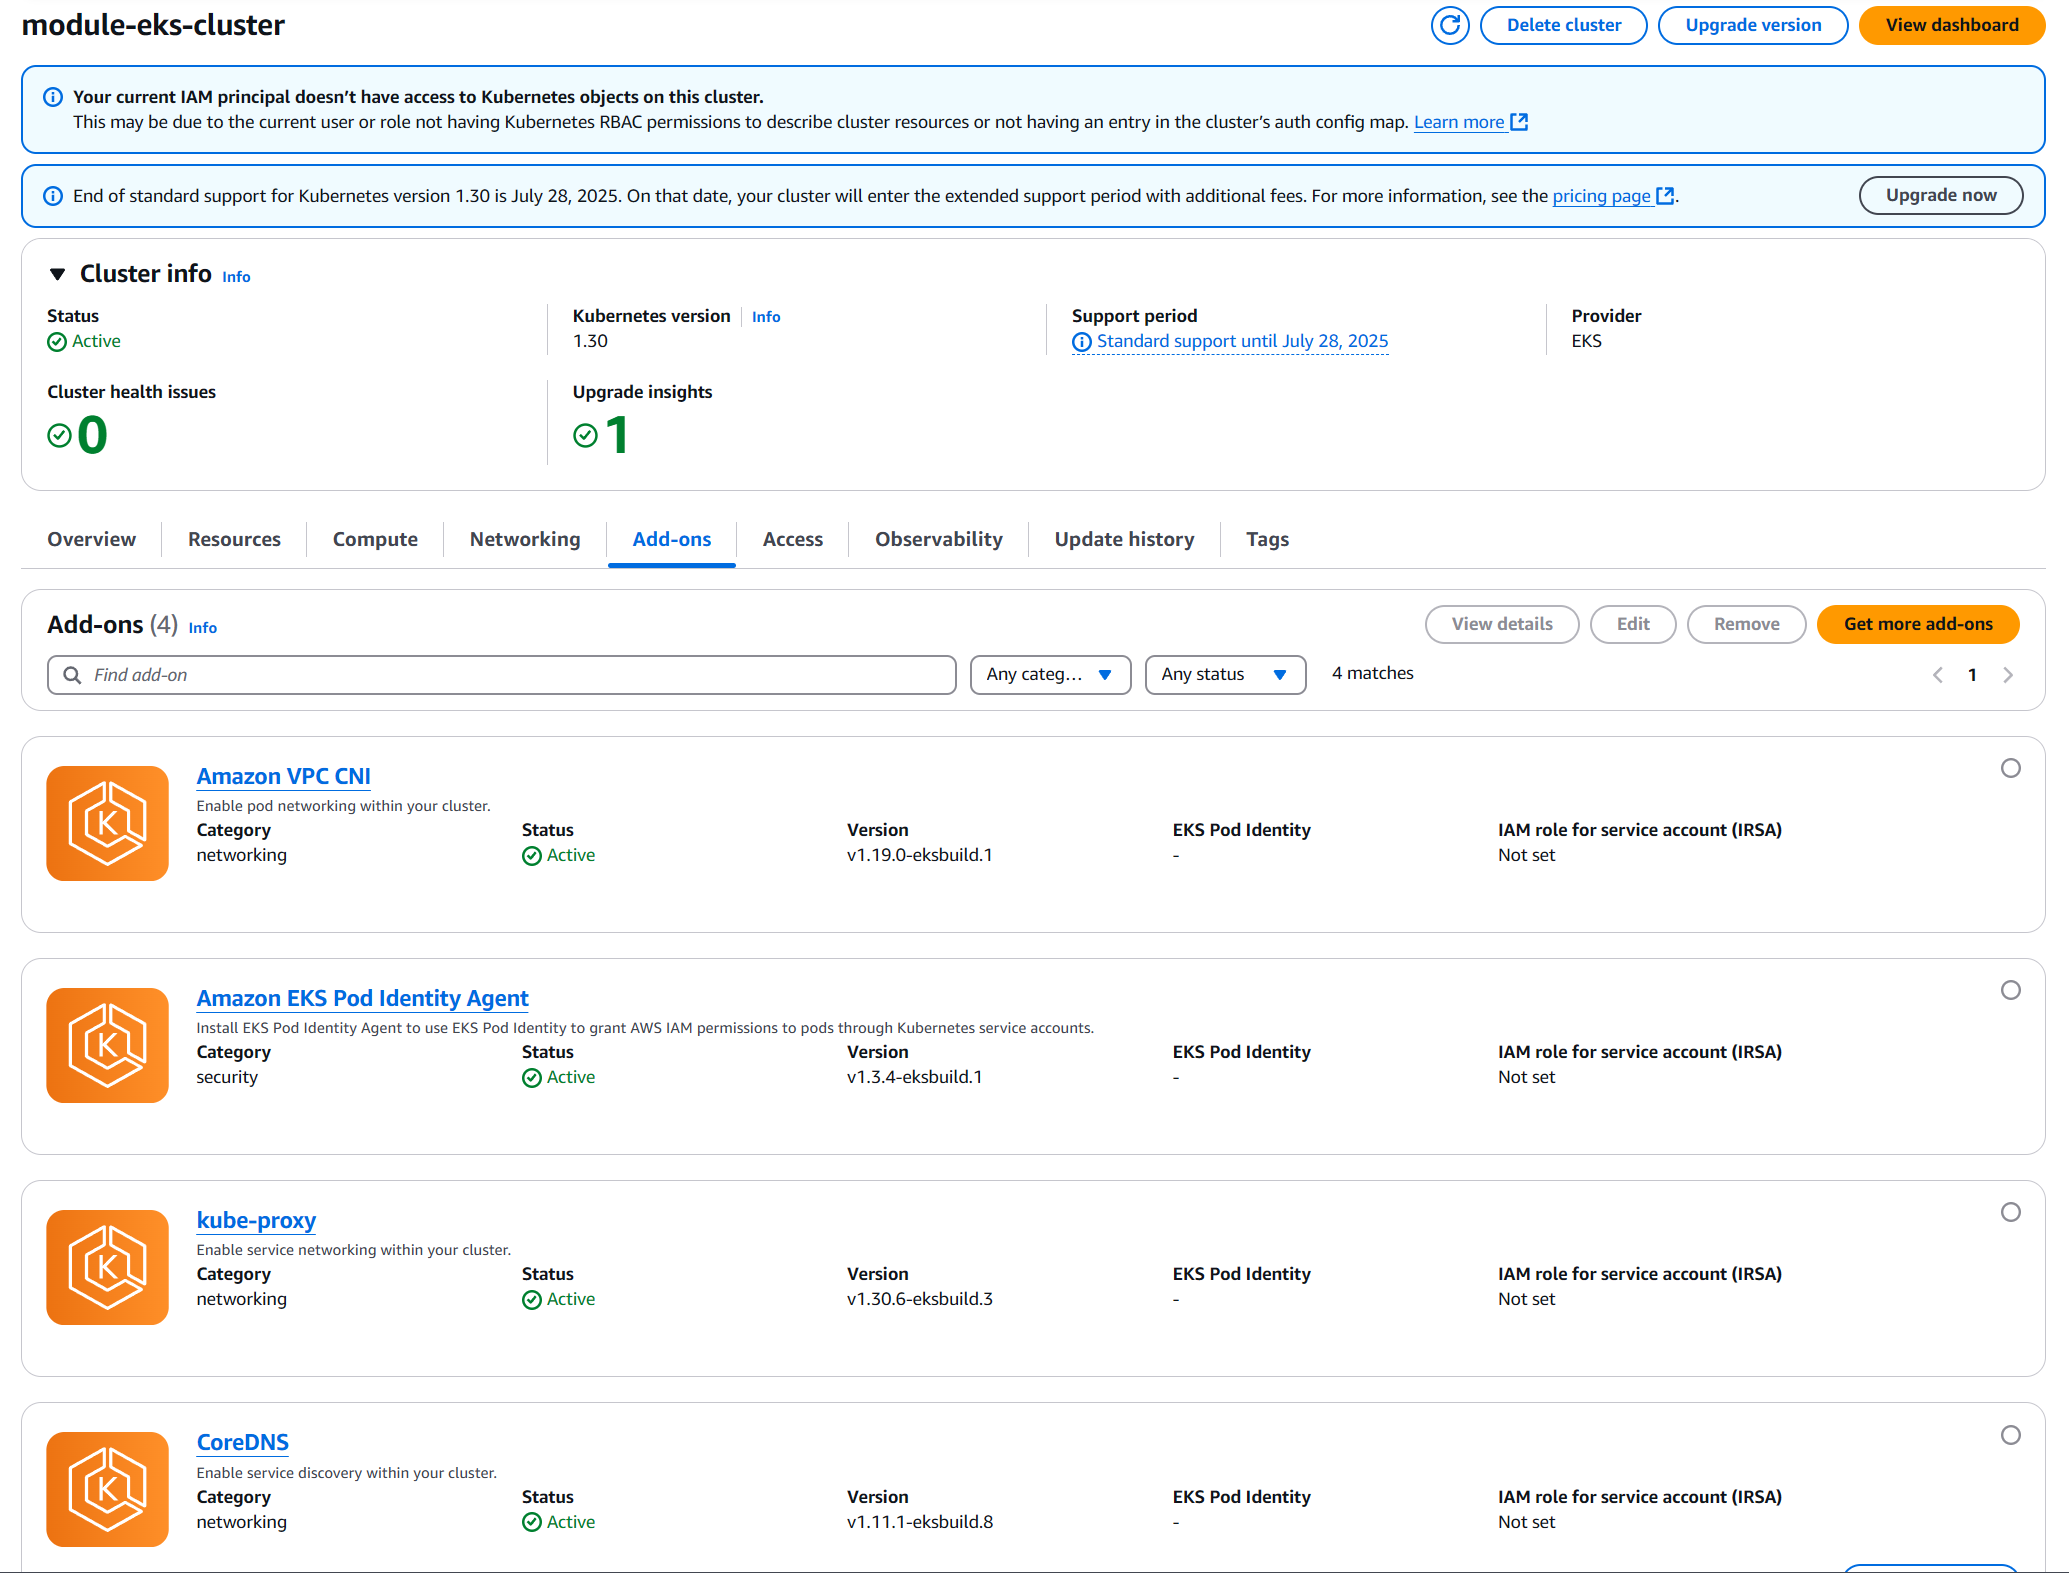Open the Observability tab
The image size is (2069, 1573).
(939, 539)
